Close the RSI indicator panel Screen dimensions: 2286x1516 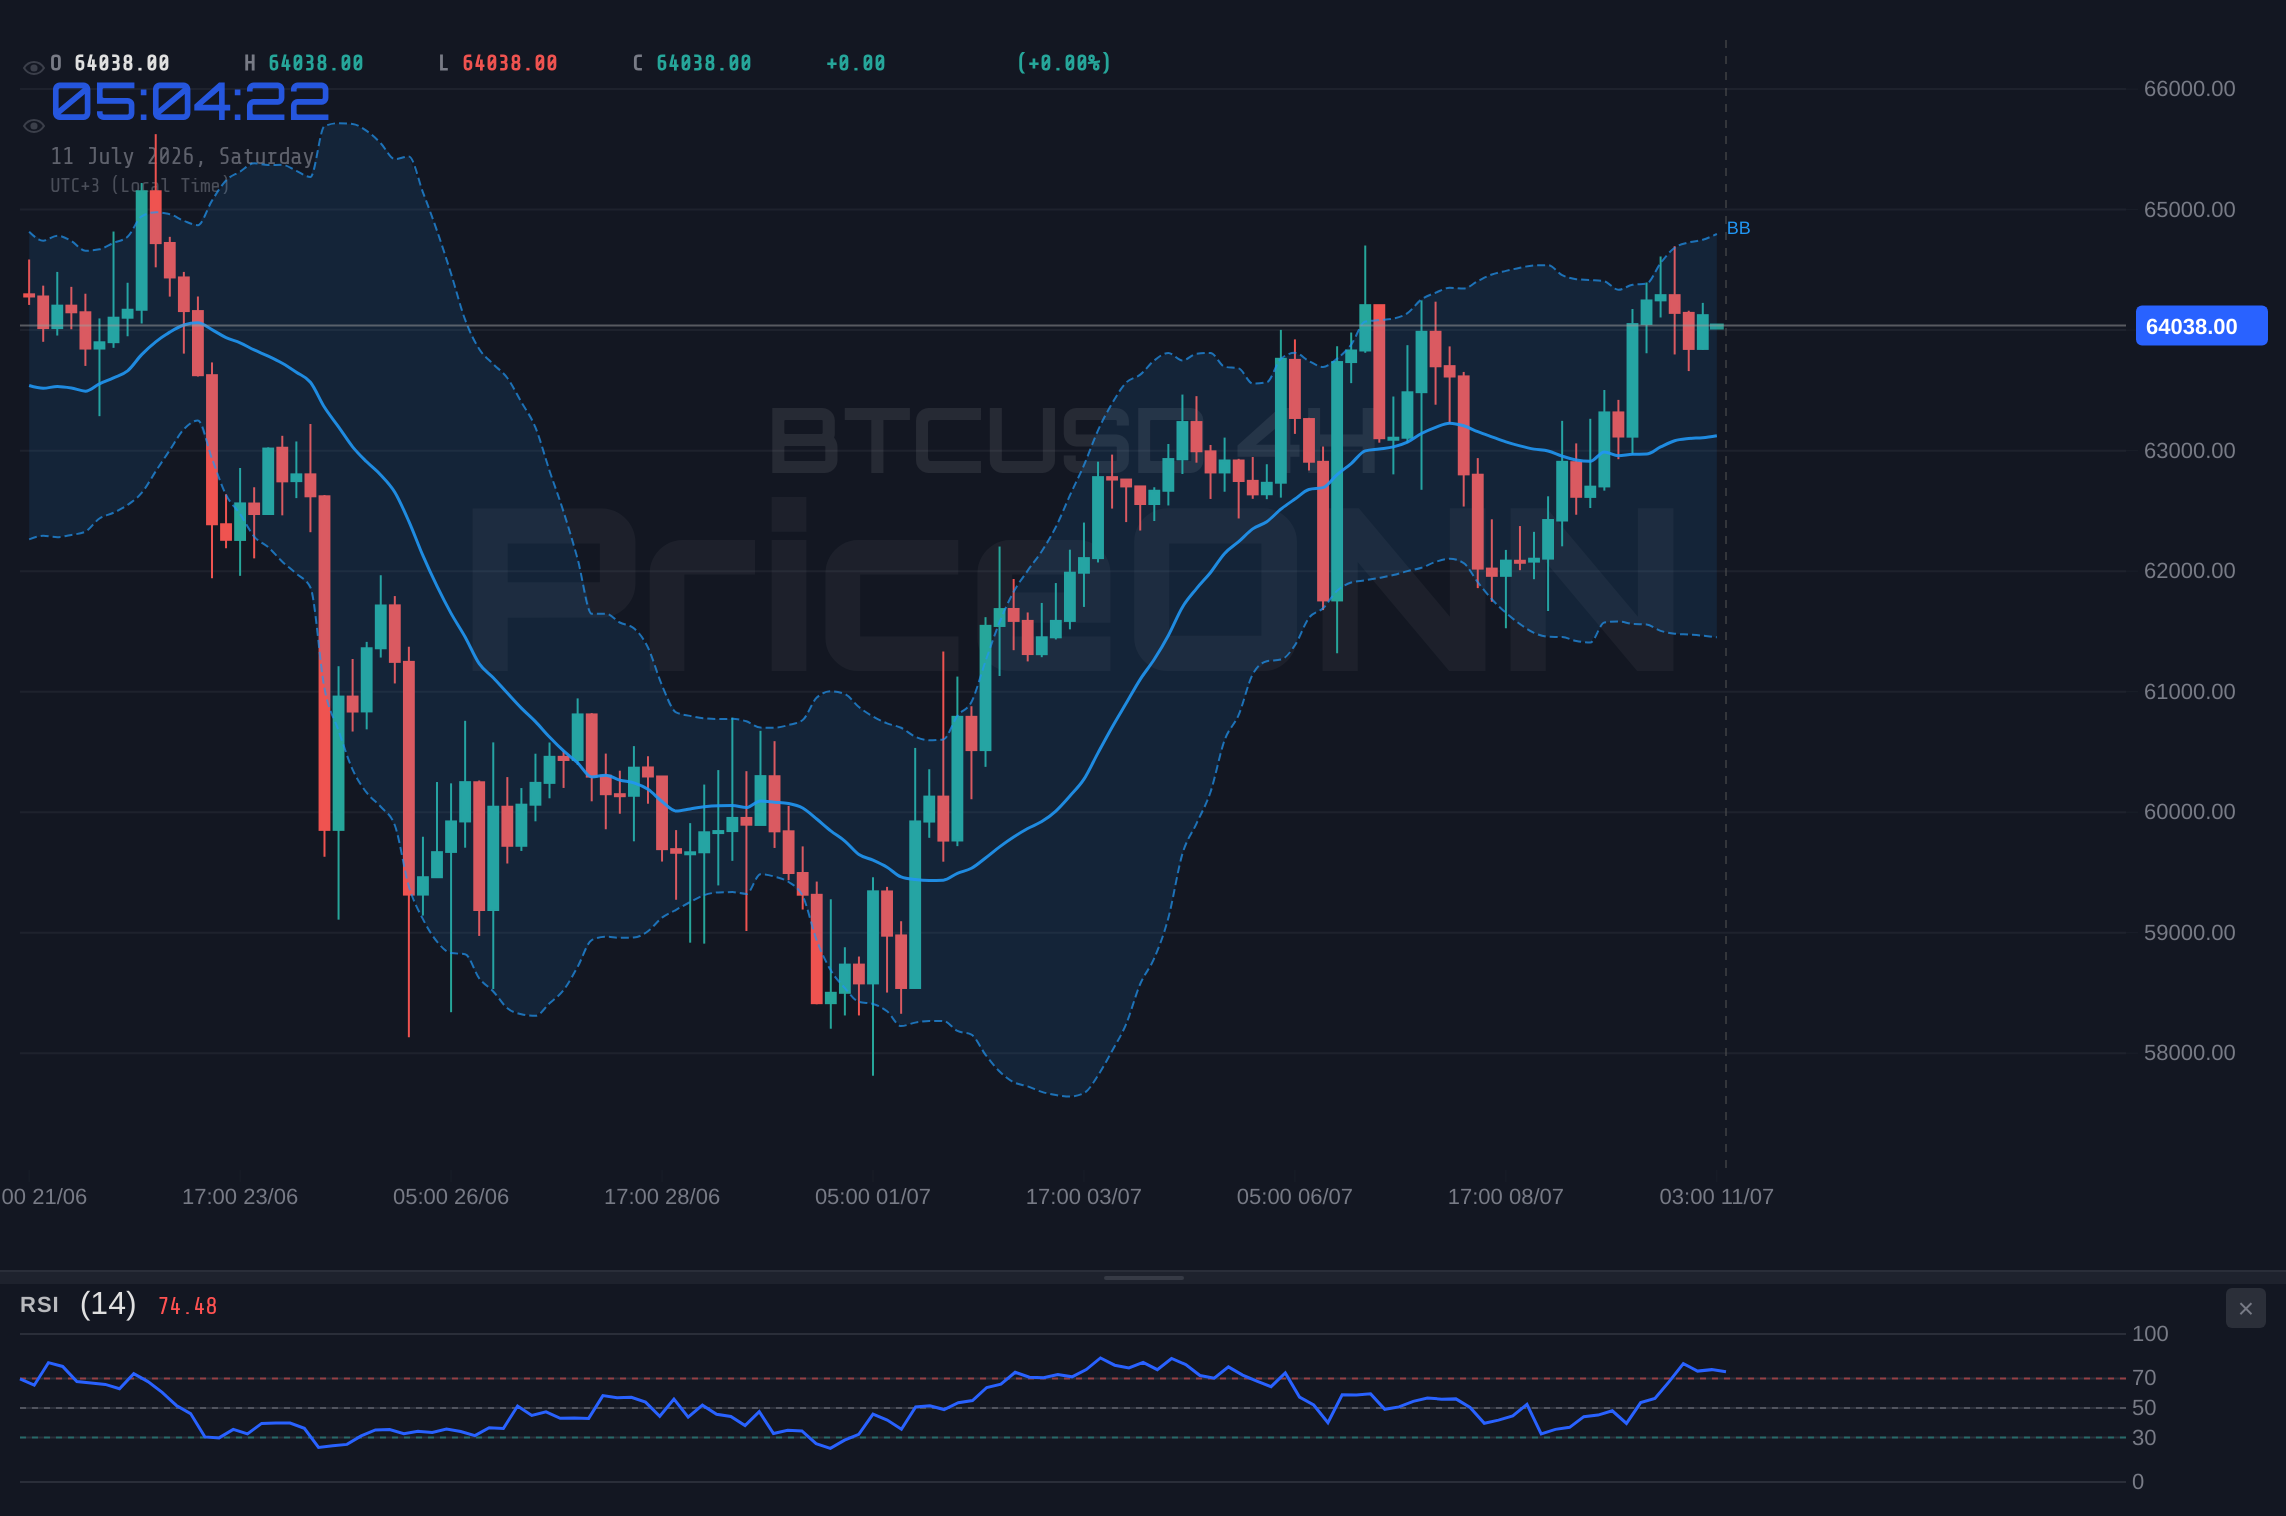2245,1308
